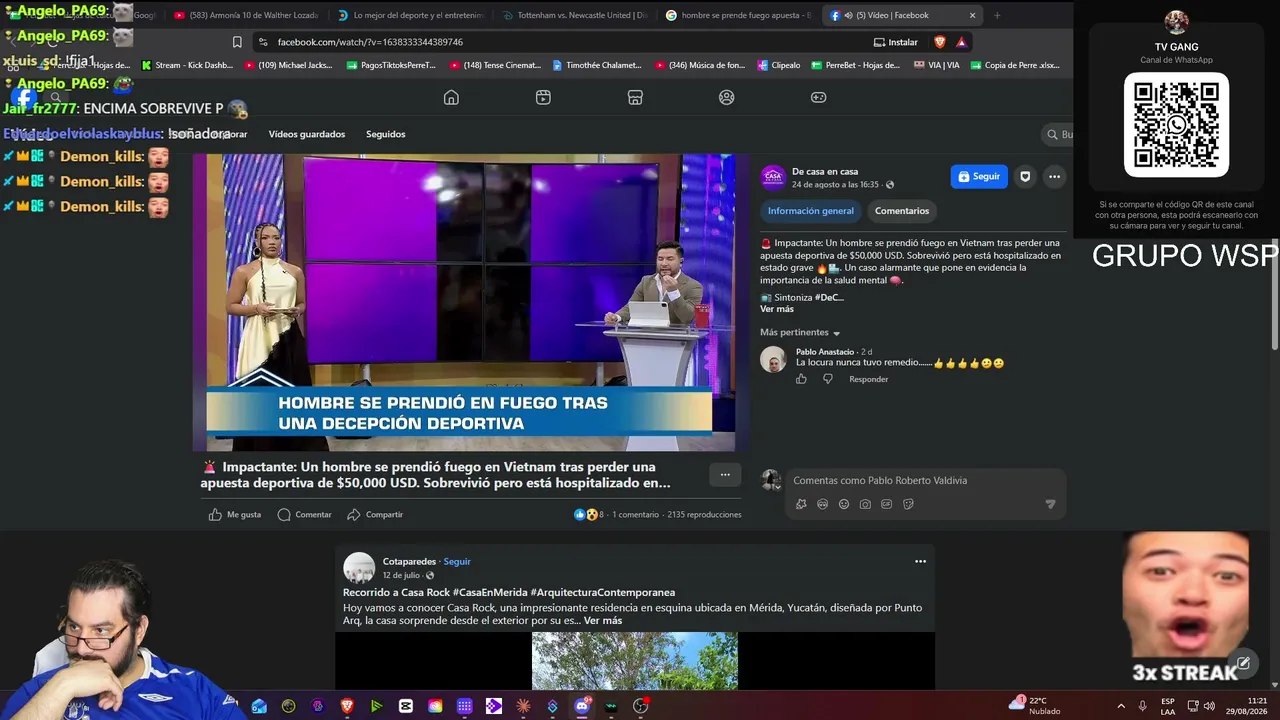Open the Timothée Chalamet bookmark

pos(597,65)
